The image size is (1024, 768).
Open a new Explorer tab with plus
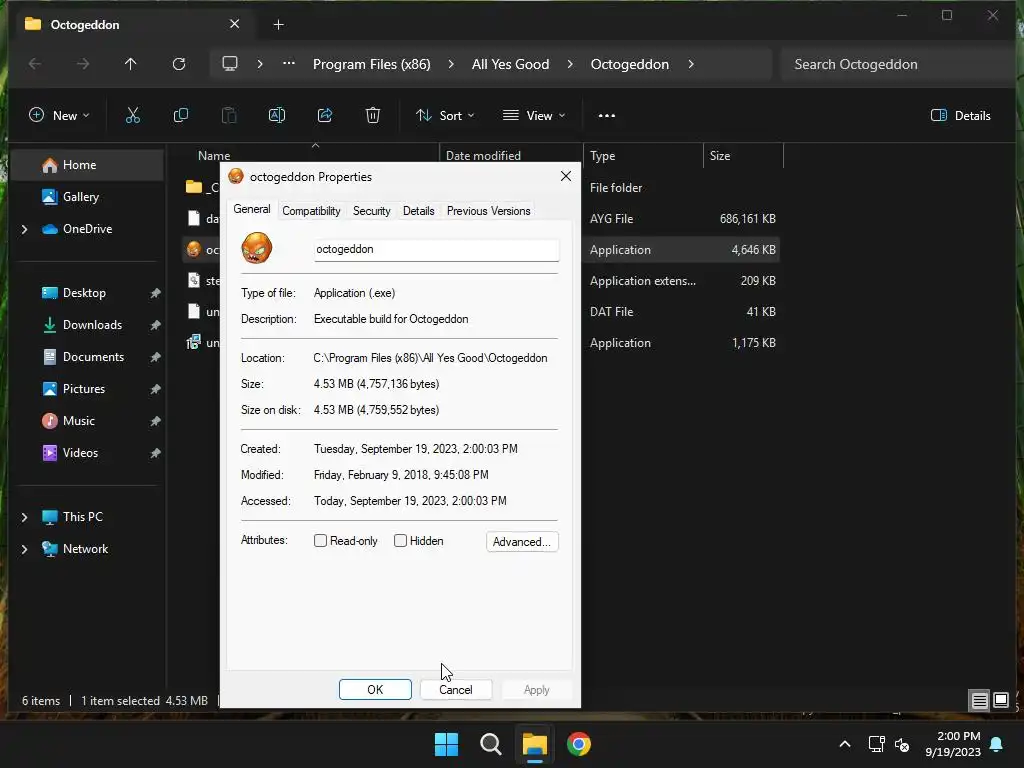point(278,25)
